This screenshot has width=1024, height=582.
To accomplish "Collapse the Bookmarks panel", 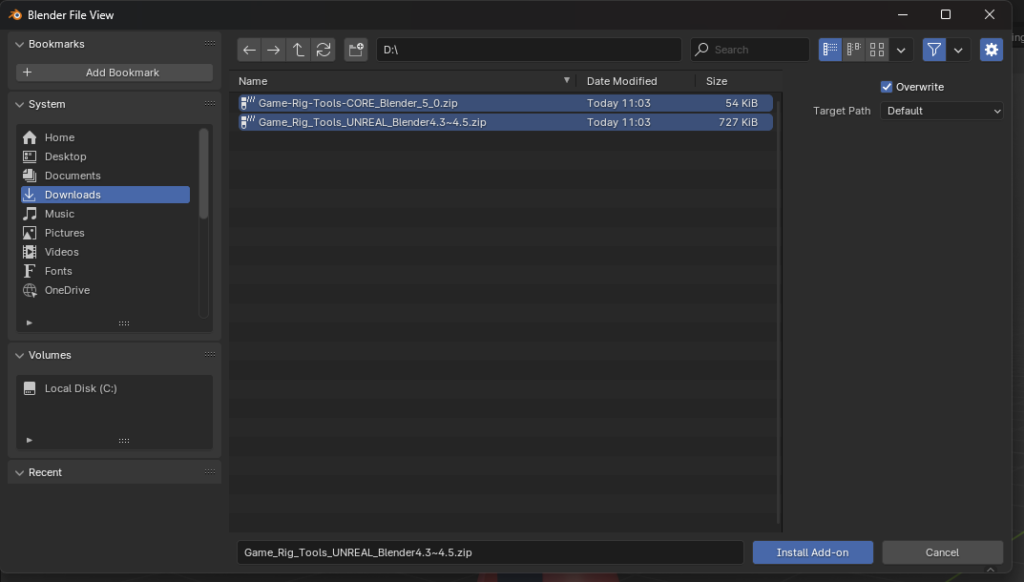I will [20, 44].
